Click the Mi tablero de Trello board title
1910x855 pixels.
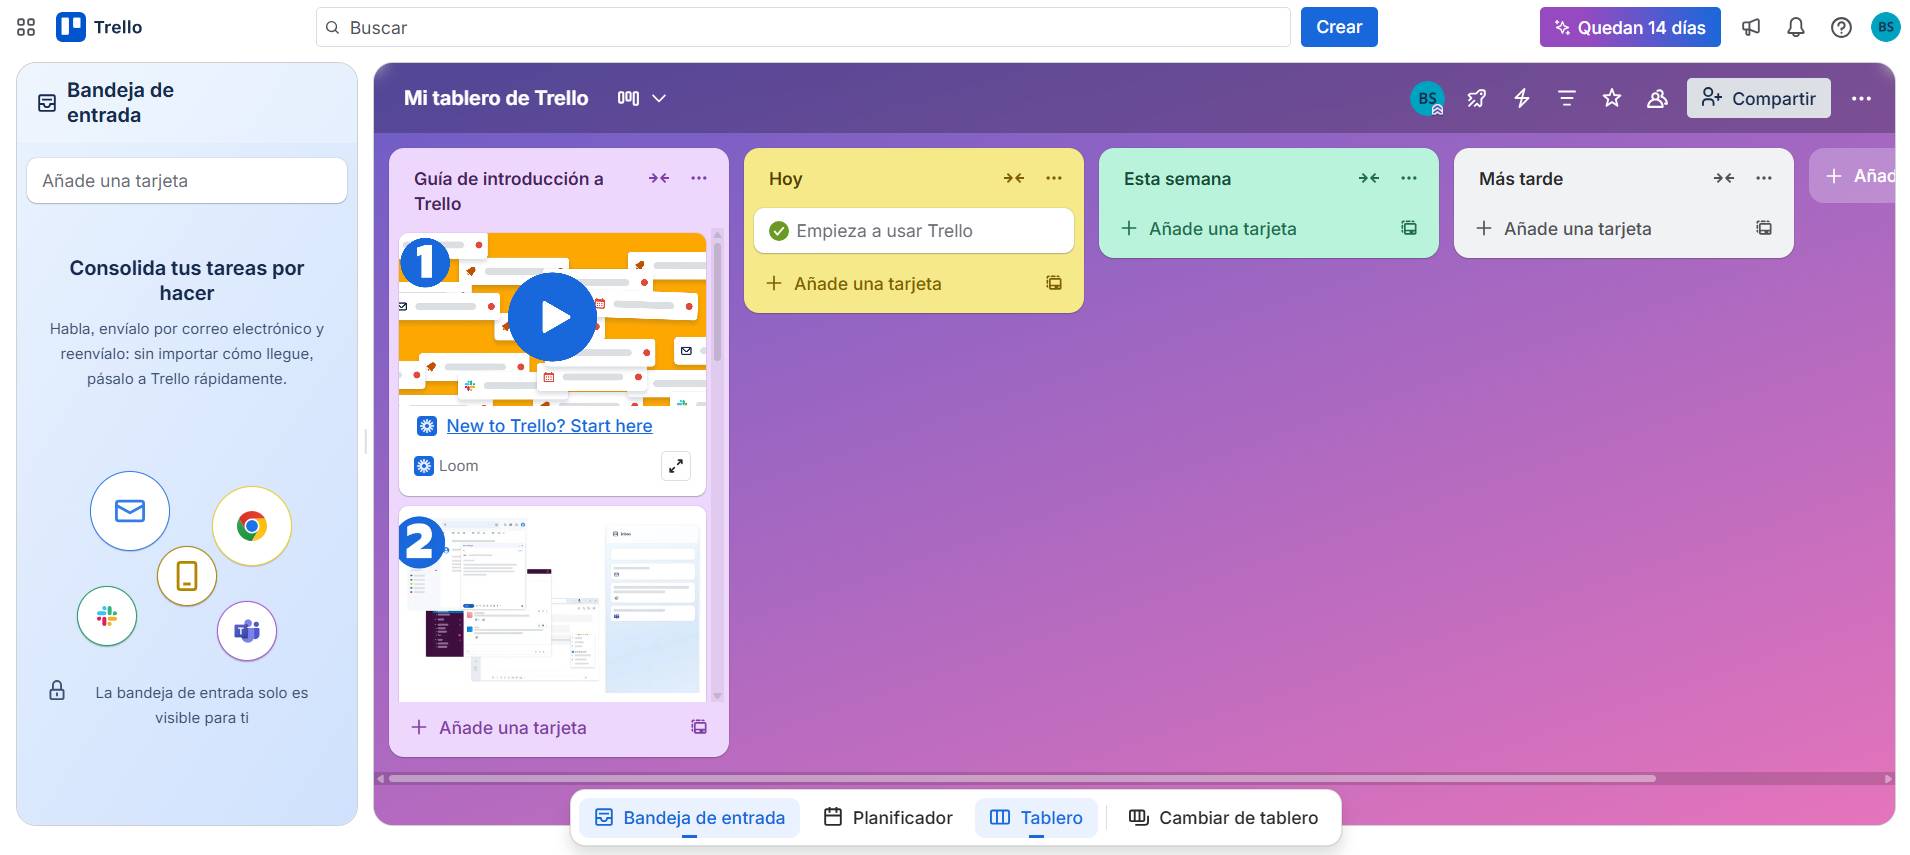pyautogui.click(x=496, y=98)
